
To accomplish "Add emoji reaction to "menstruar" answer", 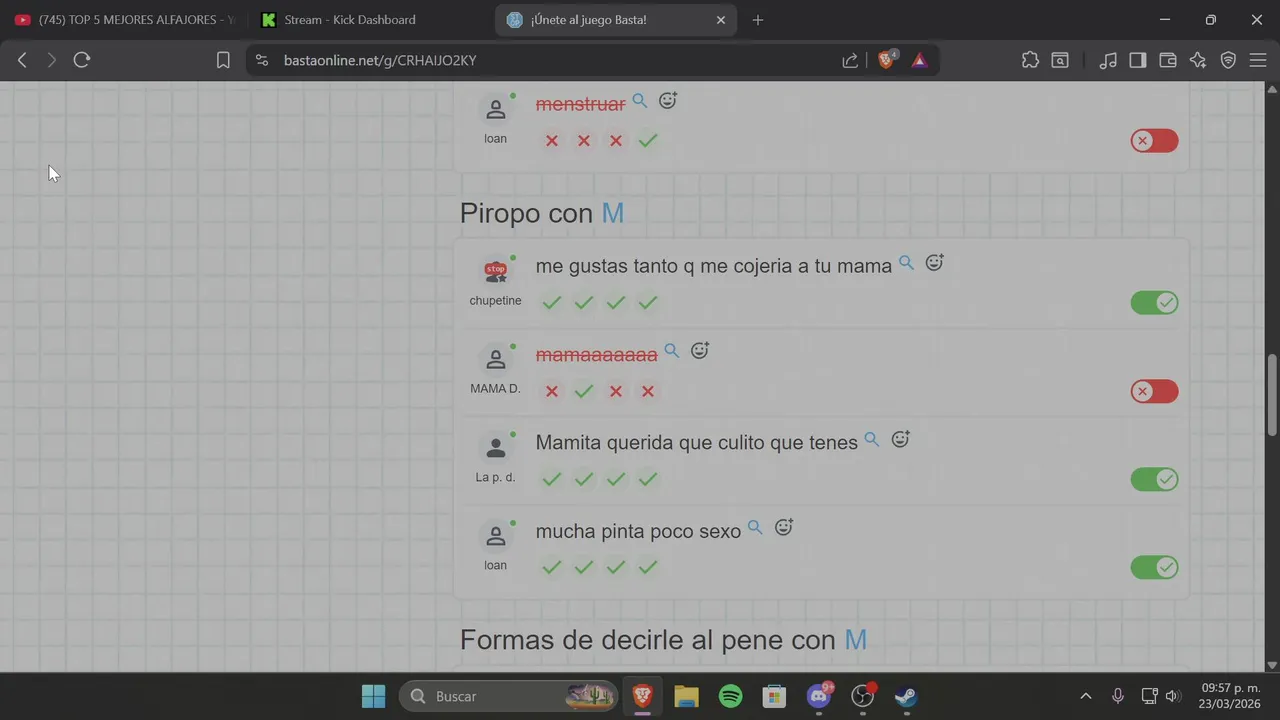I will pyautogui.click(x=668, y=101).
